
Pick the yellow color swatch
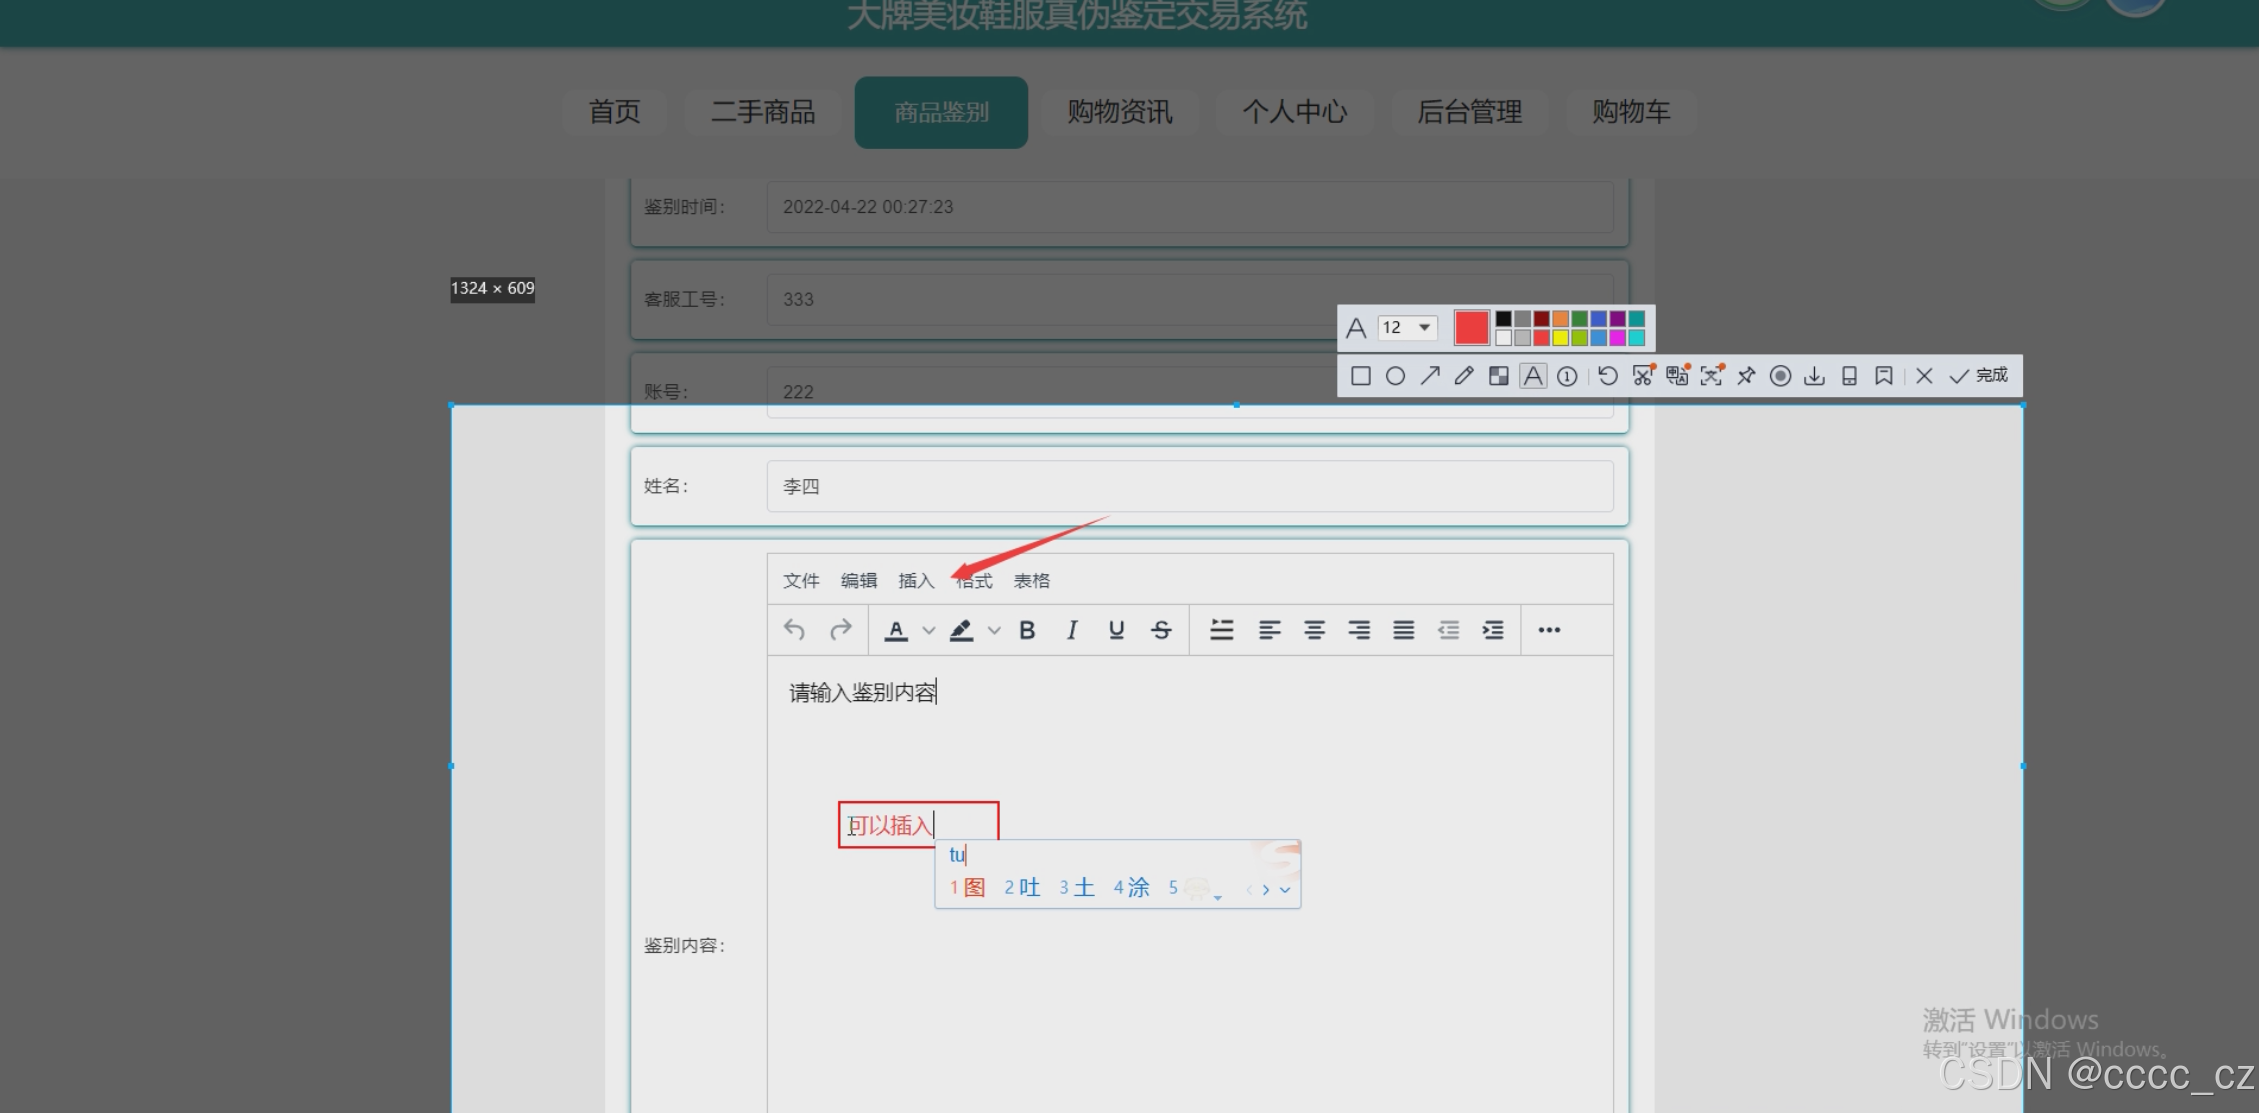point(1560,338)
